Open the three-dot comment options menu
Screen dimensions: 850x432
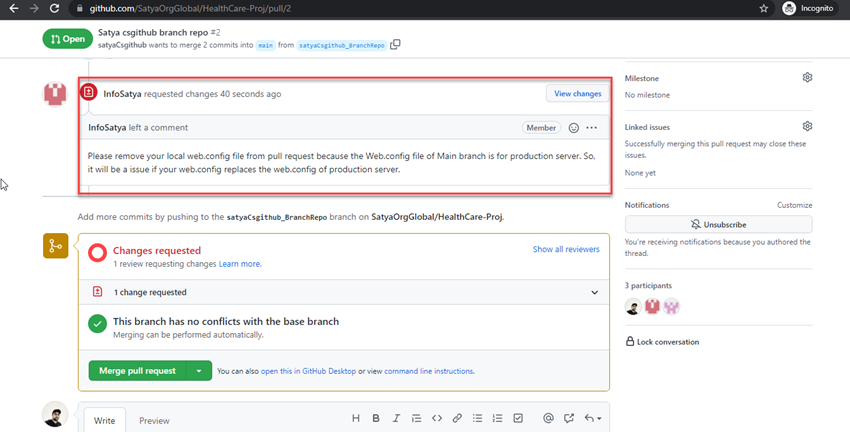tap(591, 128)
